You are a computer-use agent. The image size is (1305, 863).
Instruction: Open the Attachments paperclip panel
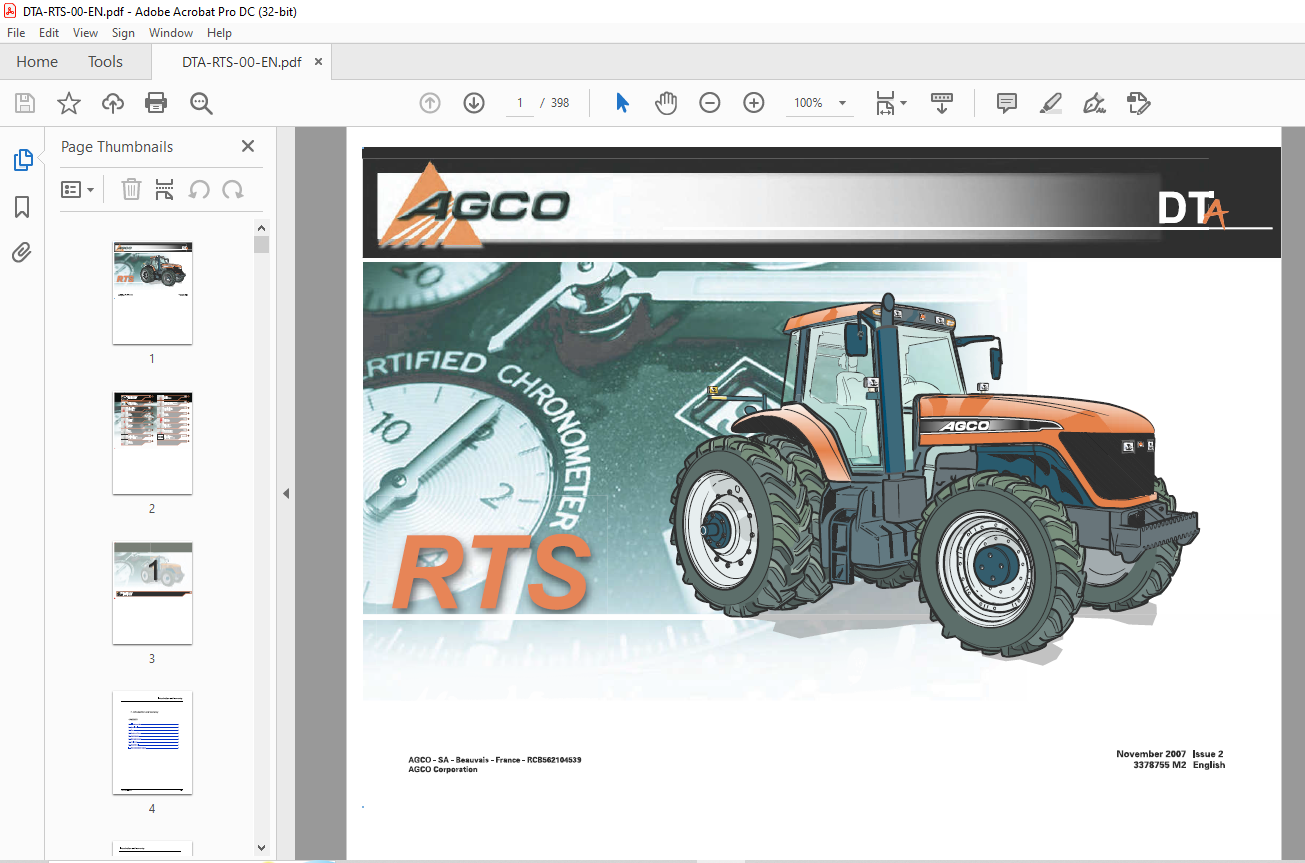[22, 253]
